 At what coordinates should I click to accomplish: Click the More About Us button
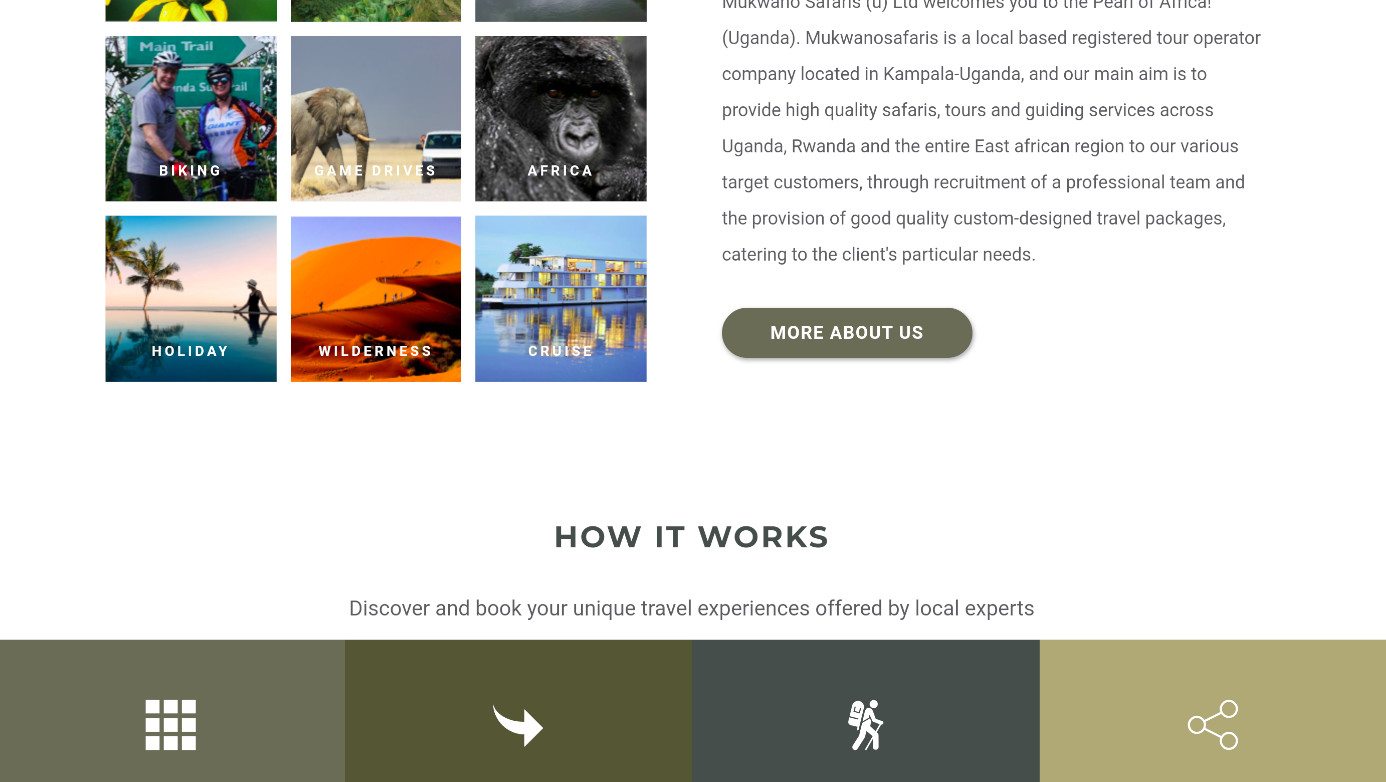847,333
